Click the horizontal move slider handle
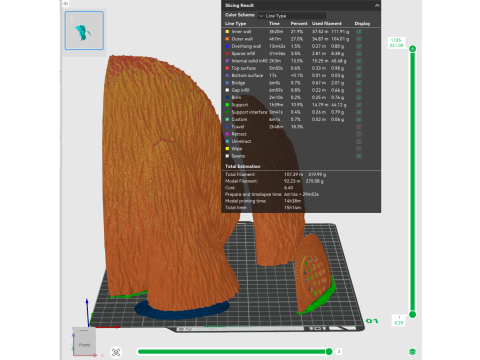The image size is (480, 360). click(329, 351)
